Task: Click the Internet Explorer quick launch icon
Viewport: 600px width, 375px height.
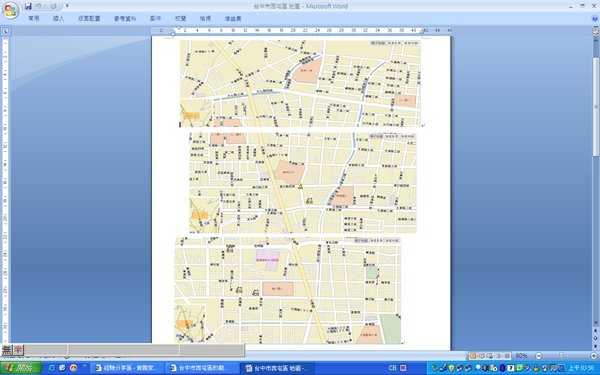Action: [52, 368]
